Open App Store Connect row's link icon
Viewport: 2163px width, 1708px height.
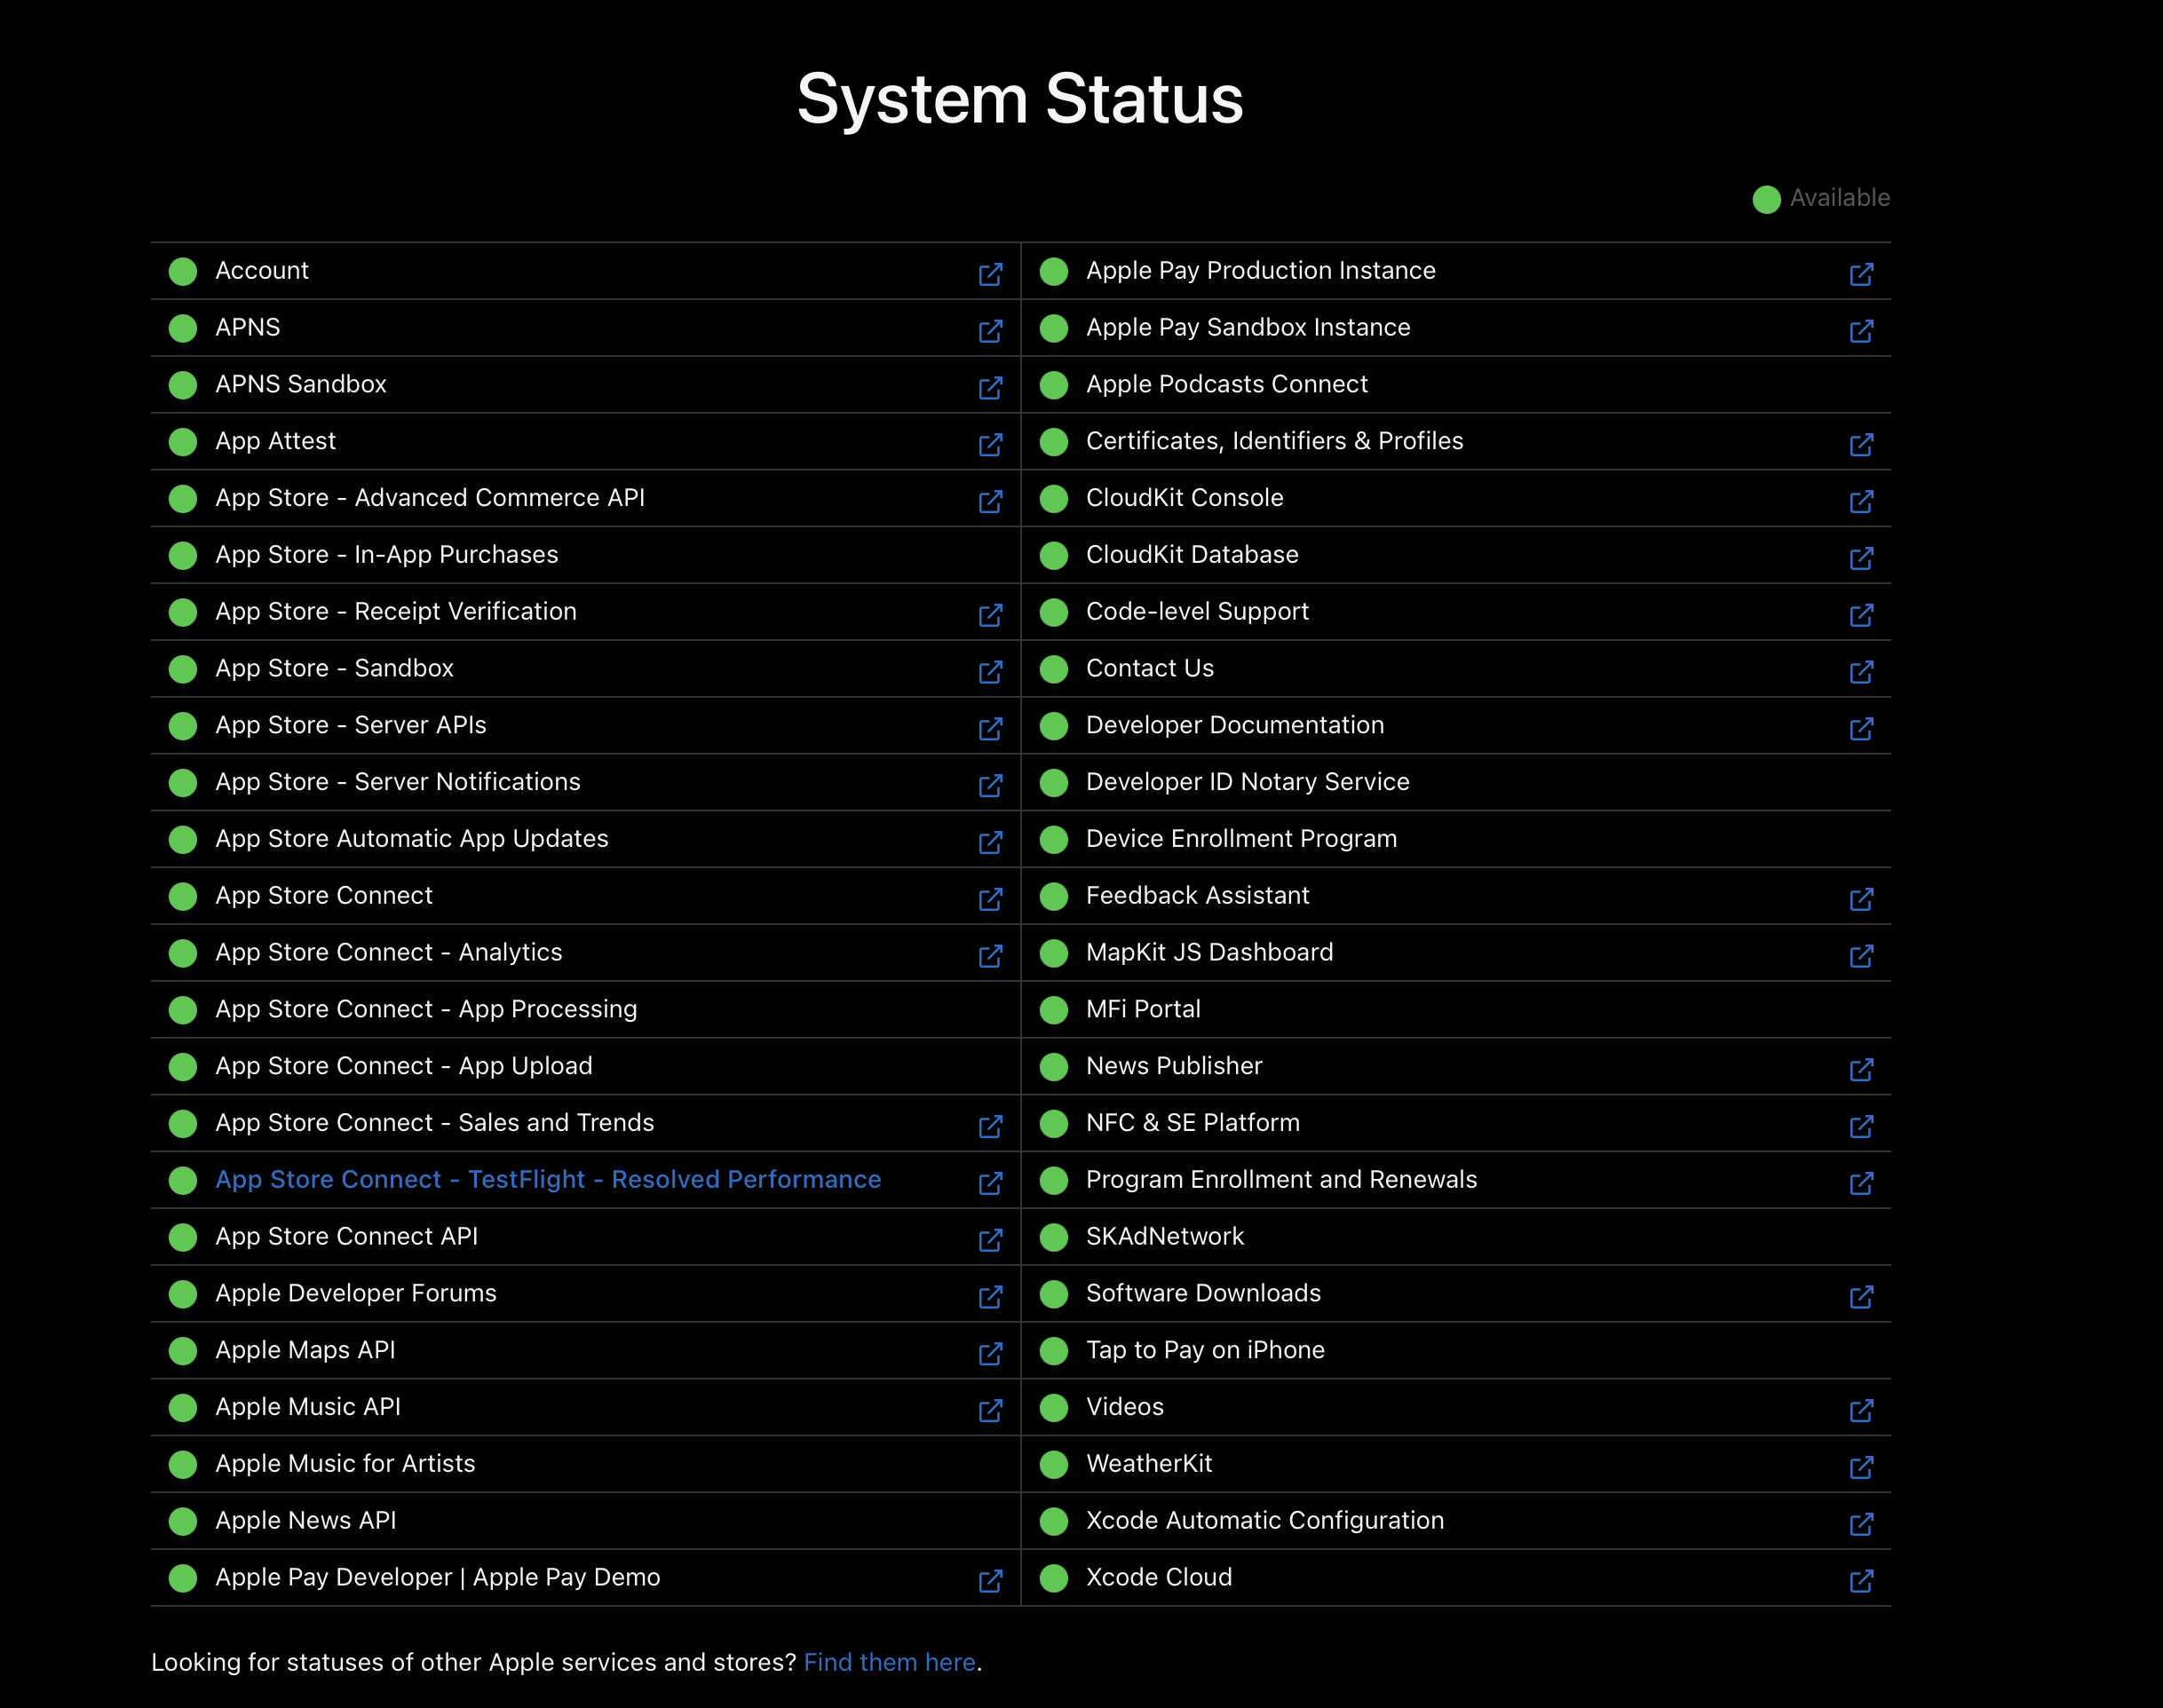coord(990,899)
